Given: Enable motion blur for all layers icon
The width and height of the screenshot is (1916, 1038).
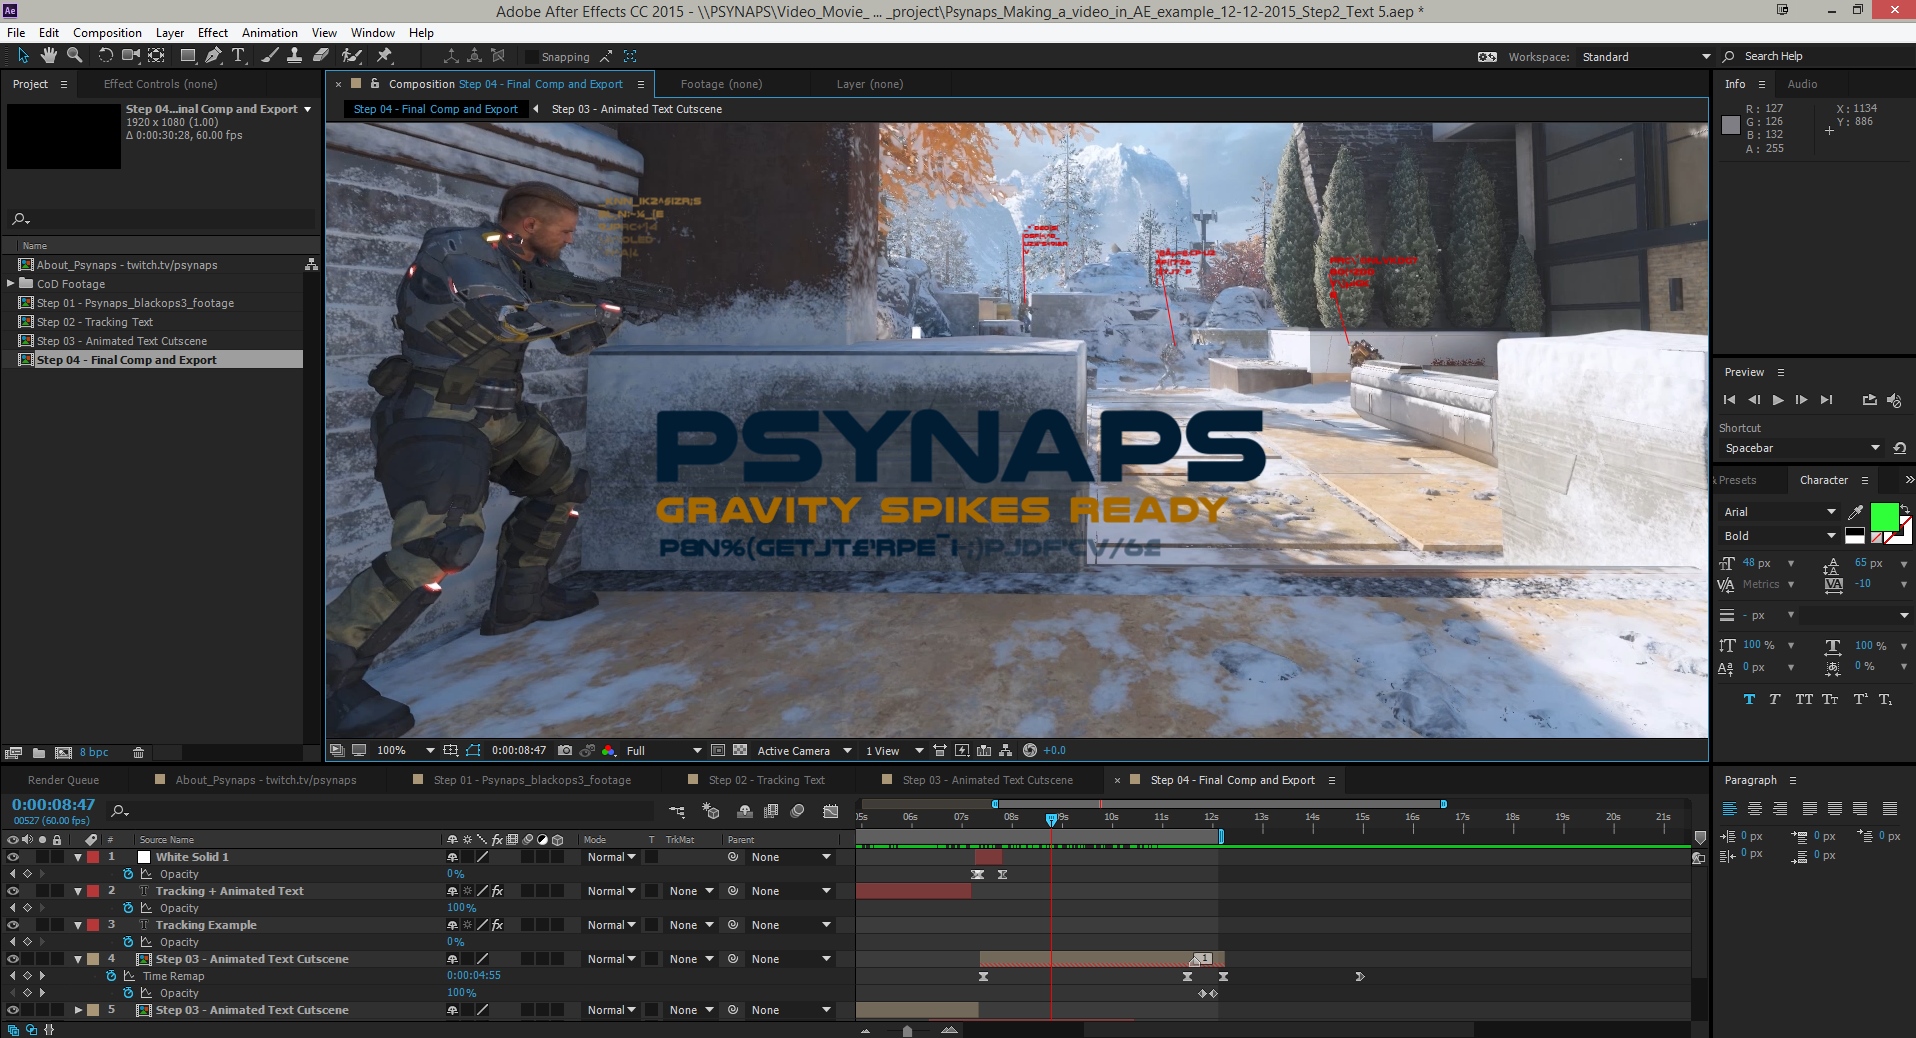Looking at the screenshot, I should click(797, 811).
